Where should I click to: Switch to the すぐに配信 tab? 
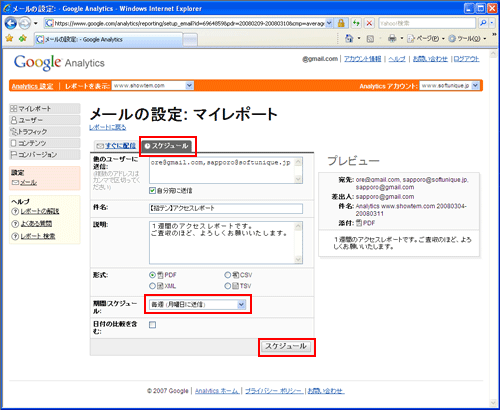click(116, 146)
